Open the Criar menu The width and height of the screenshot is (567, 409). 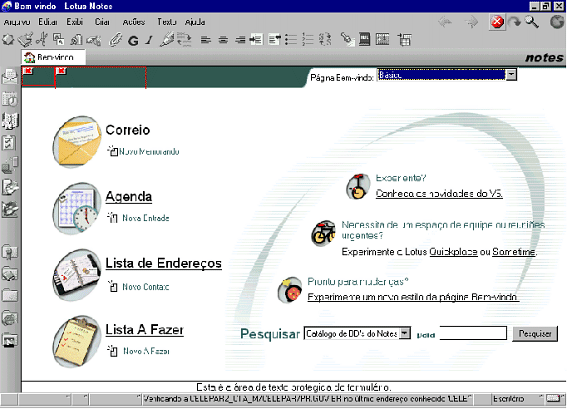click(102, 22)
